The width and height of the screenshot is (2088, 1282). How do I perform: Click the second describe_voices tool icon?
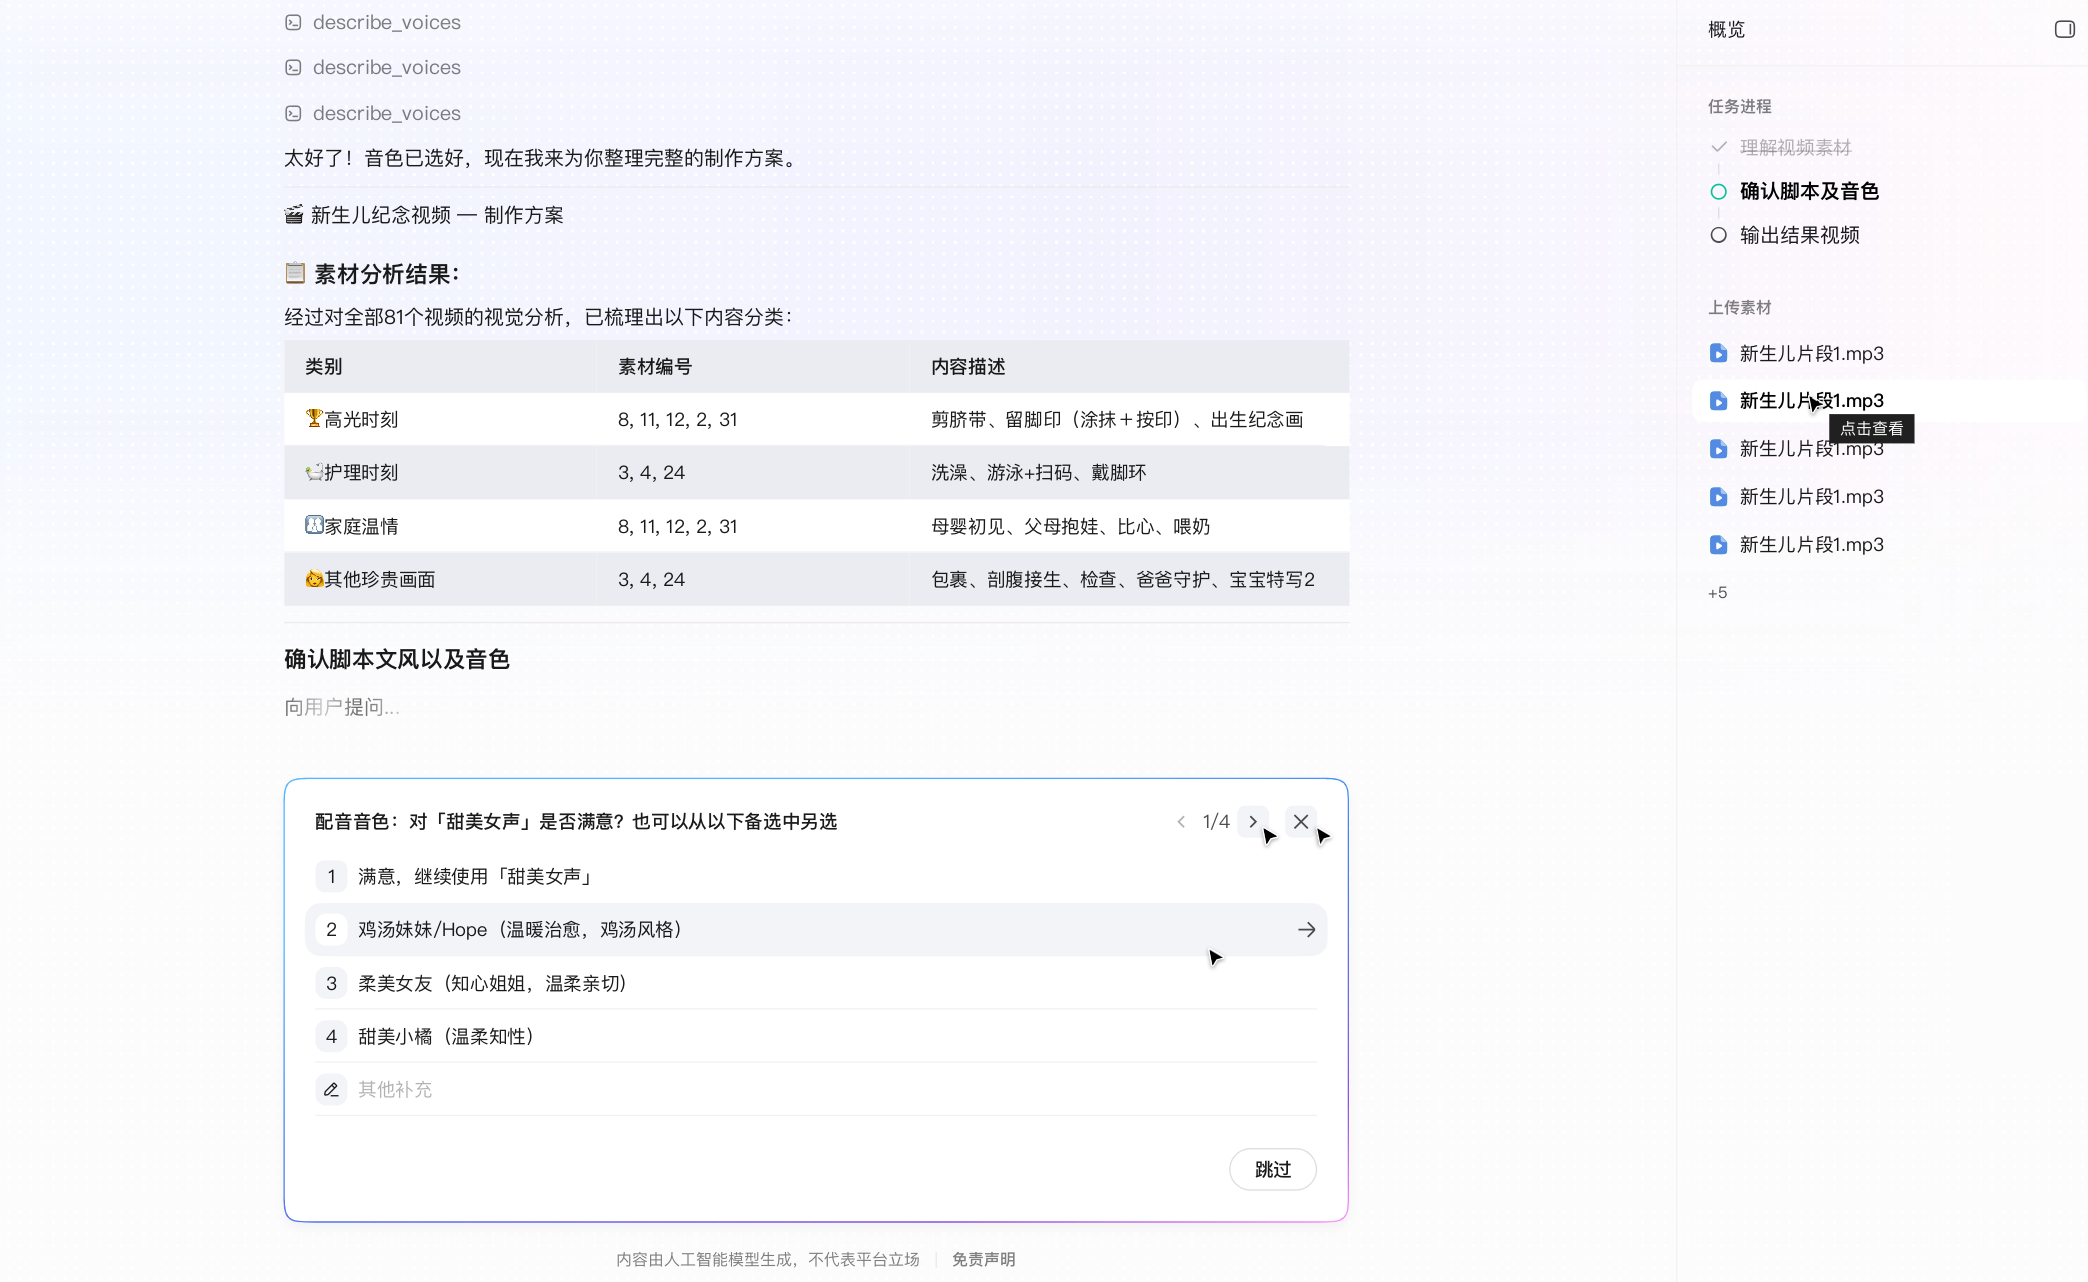pos(293,67)
